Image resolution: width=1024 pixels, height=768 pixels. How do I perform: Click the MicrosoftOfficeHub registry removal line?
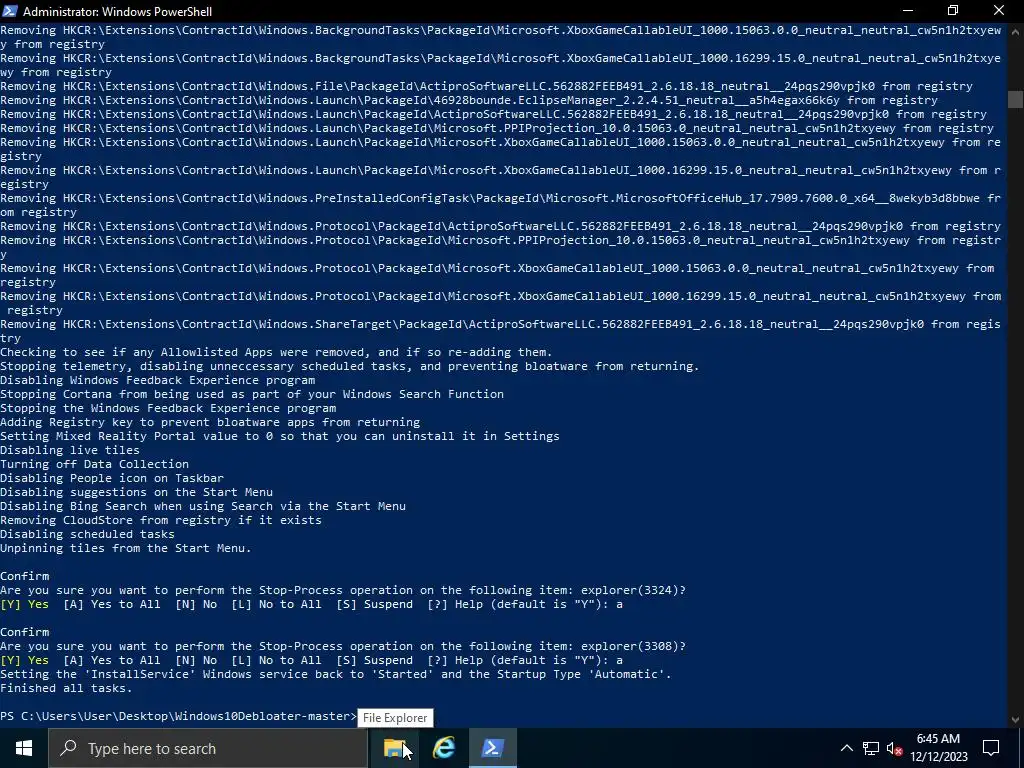coord(500,205)
